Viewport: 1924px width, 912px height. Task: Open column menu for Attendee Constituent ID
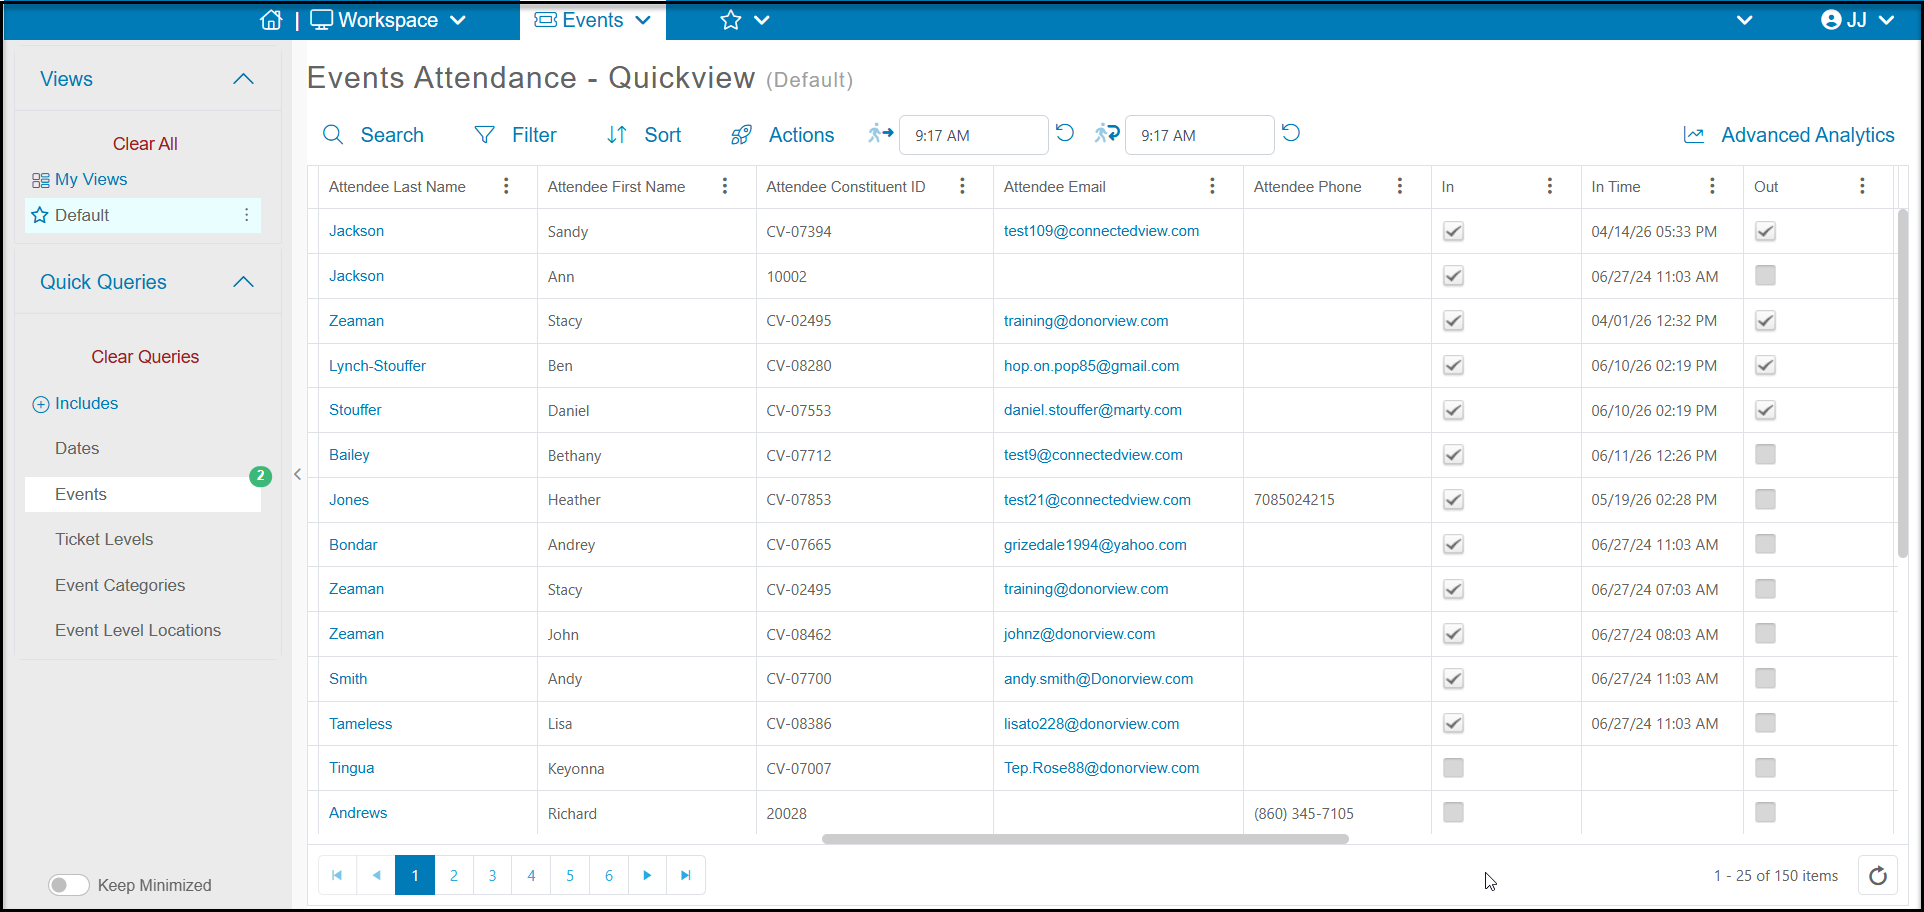962,186
